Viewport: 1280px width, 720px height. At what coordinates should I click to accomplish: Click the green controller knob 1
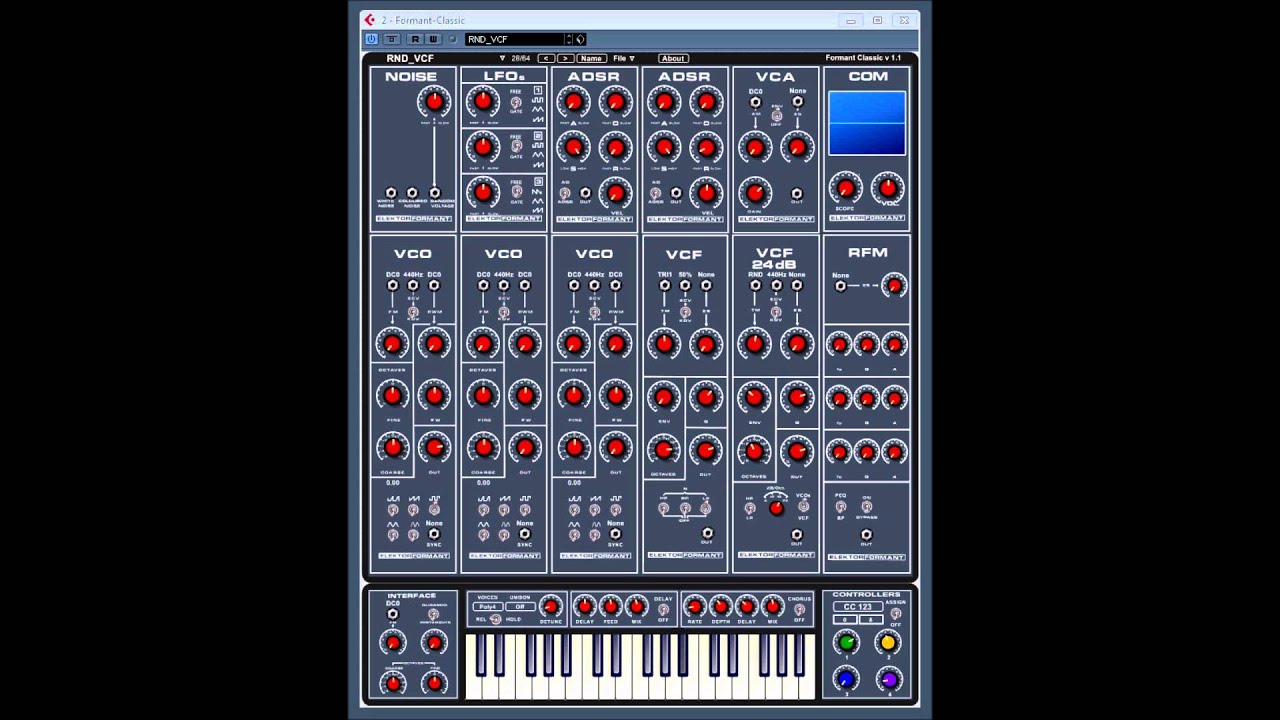pos(846,642)
